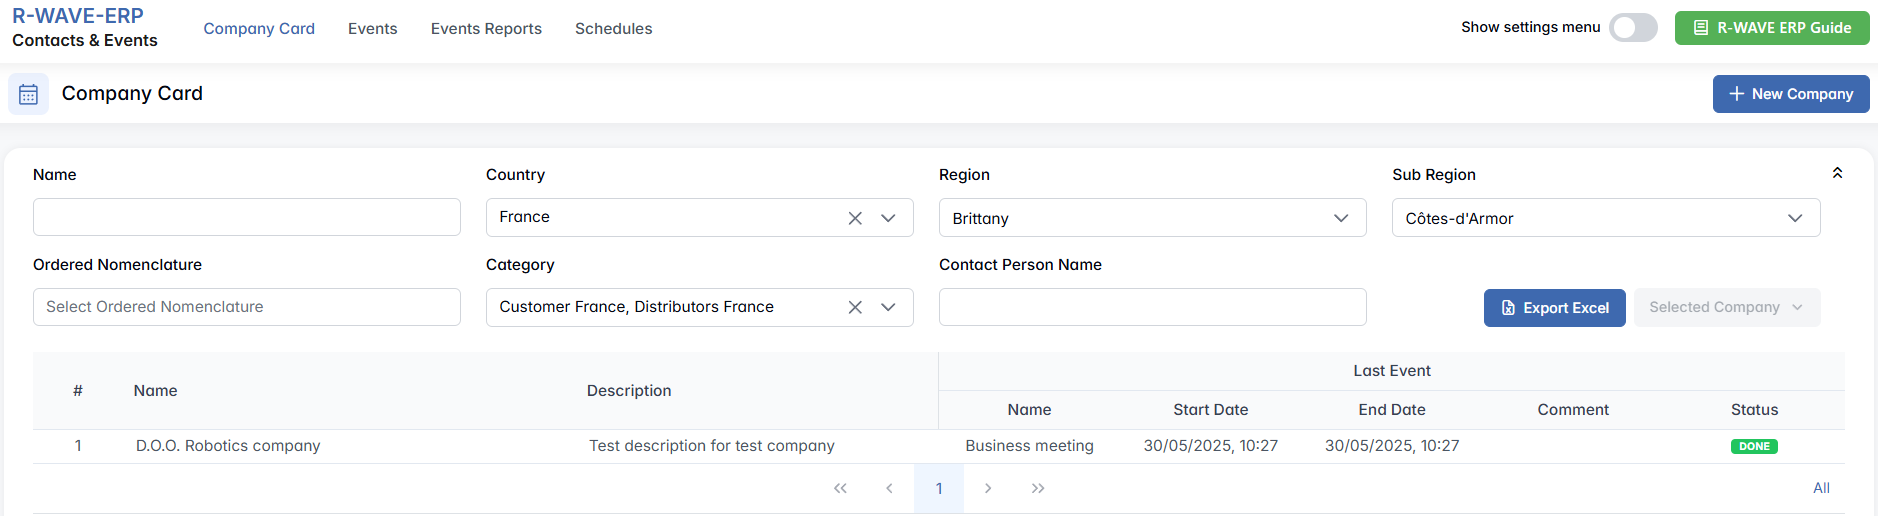1878x516 pixels.
Task: Switch to the Schedules tab
Action: [x=613, y=29]
